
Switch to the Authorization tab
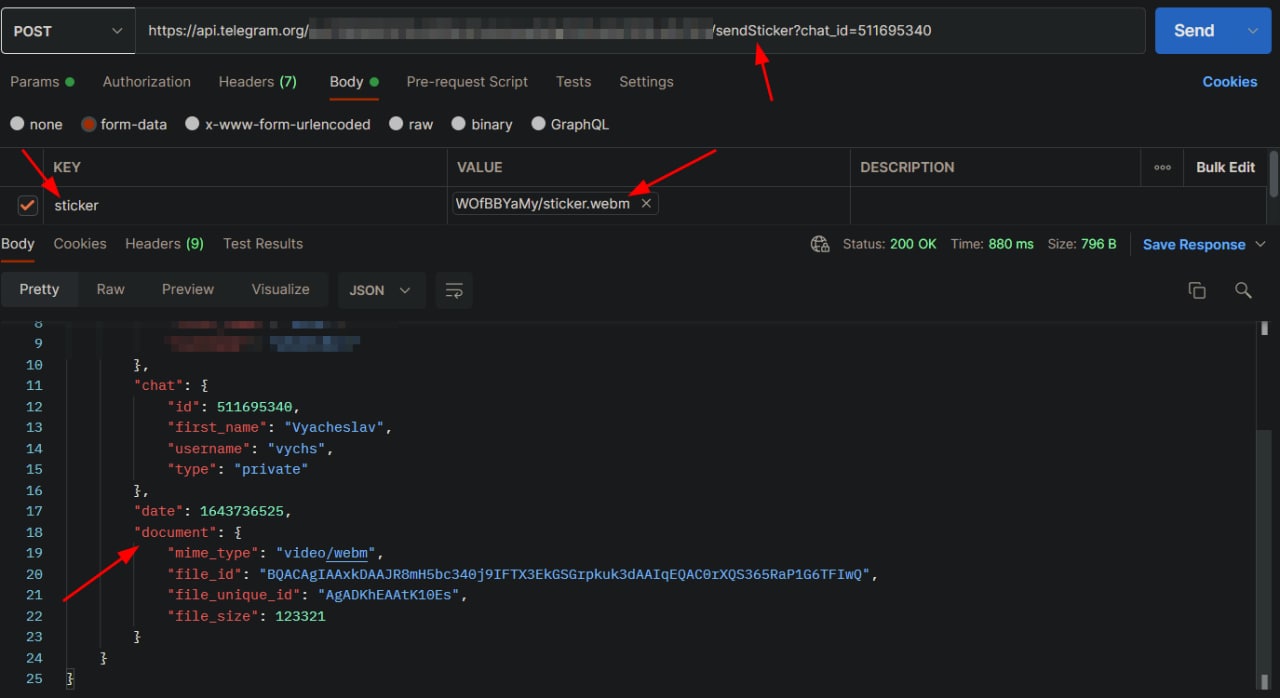click(146, 82)
